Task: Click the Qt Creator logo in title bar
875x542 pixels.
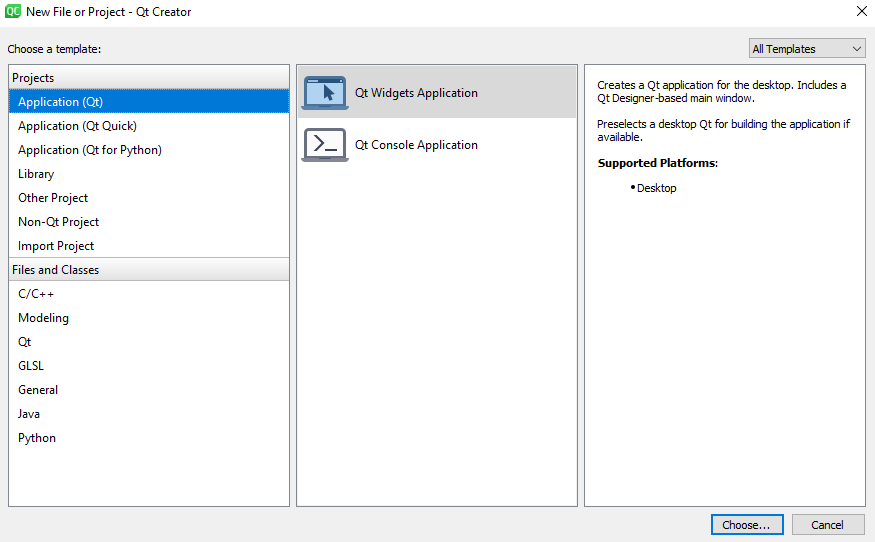Action: pyautogui.click(x=13, y=12)
